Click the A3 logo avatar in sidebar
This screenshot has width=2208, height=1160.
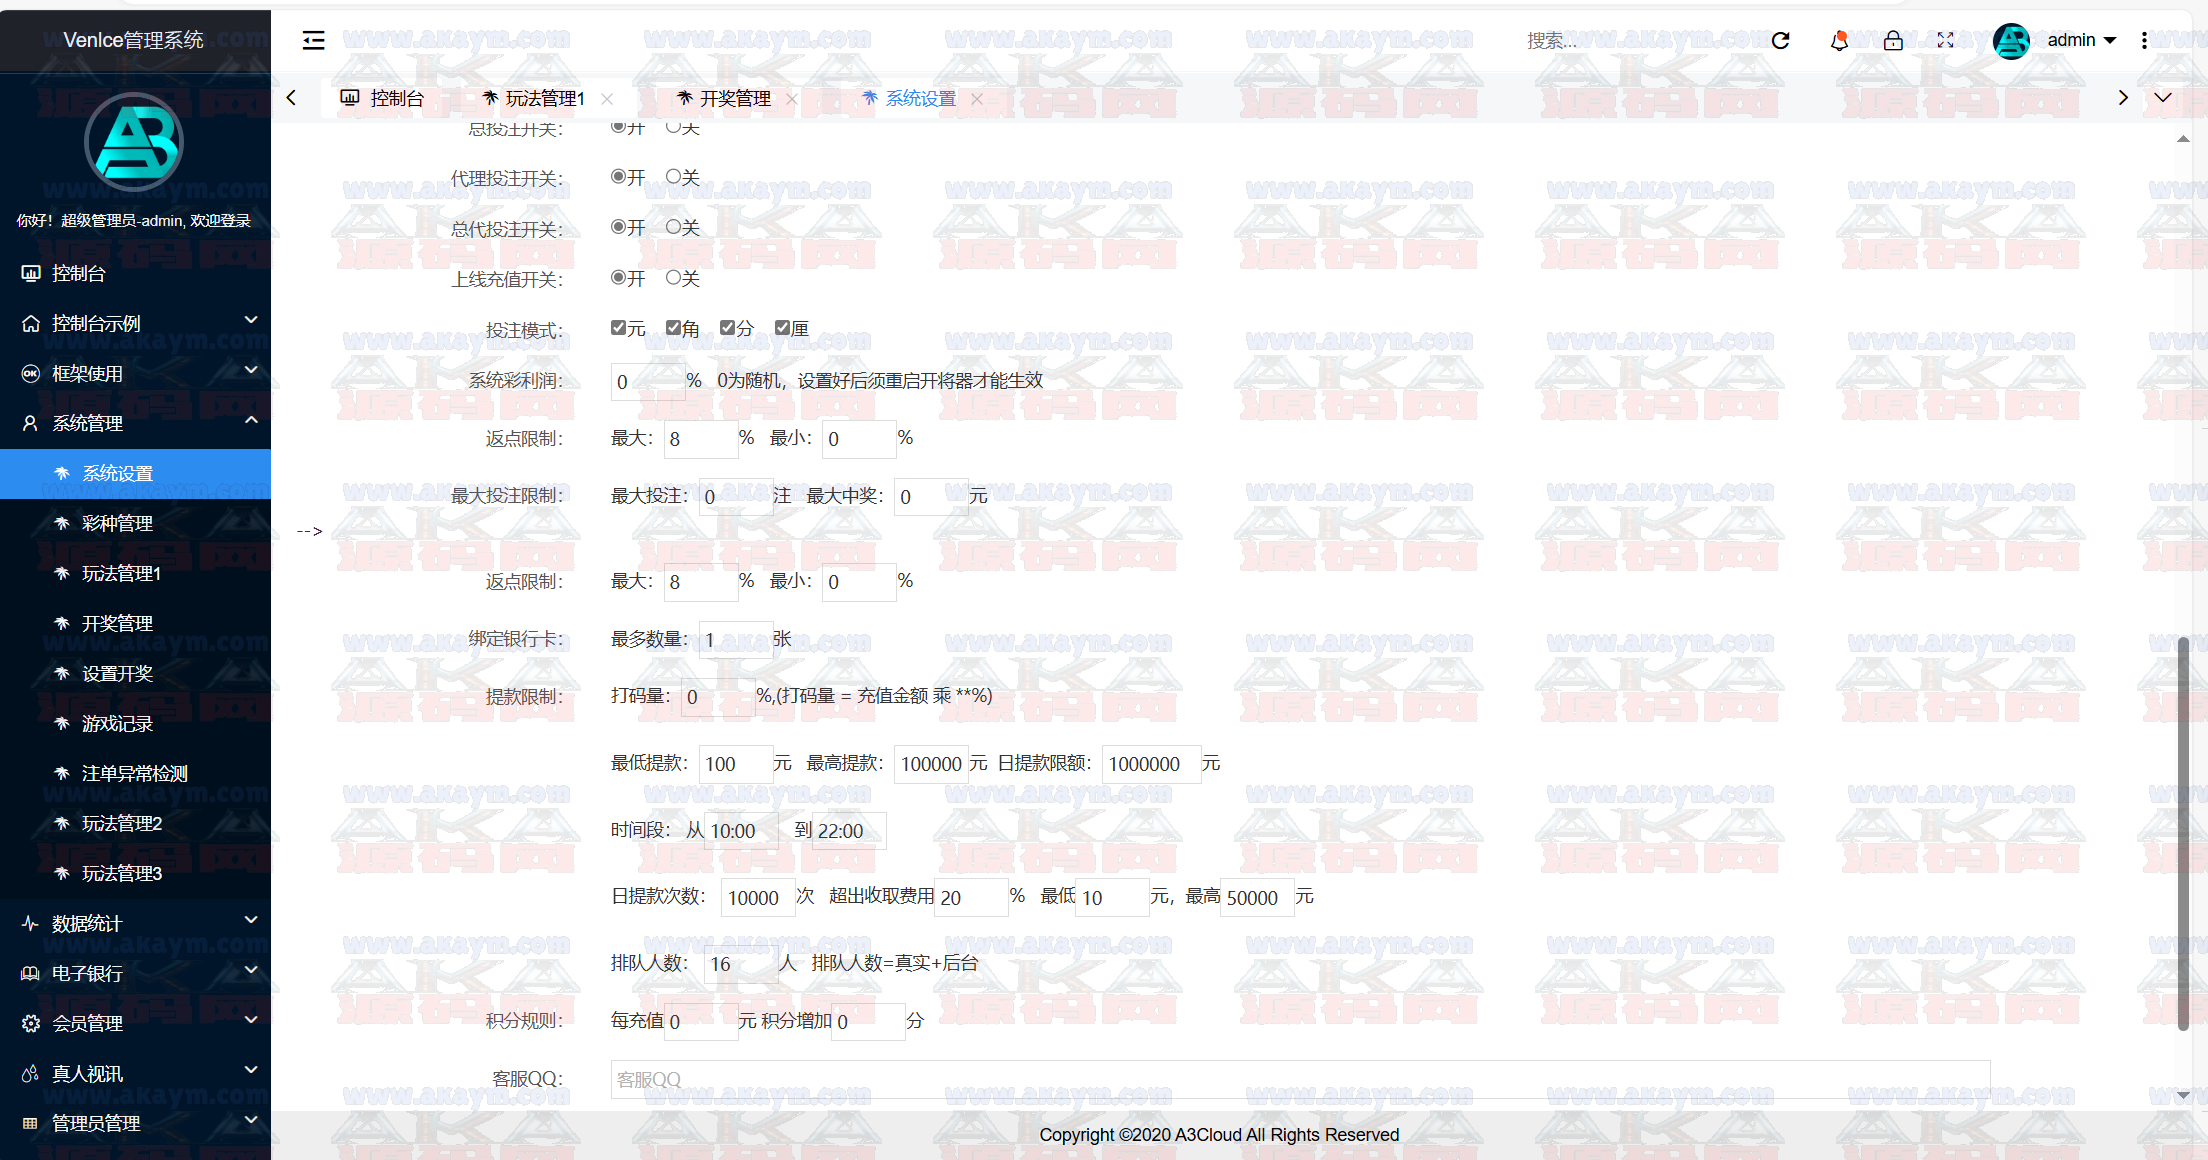click(134, 142)
